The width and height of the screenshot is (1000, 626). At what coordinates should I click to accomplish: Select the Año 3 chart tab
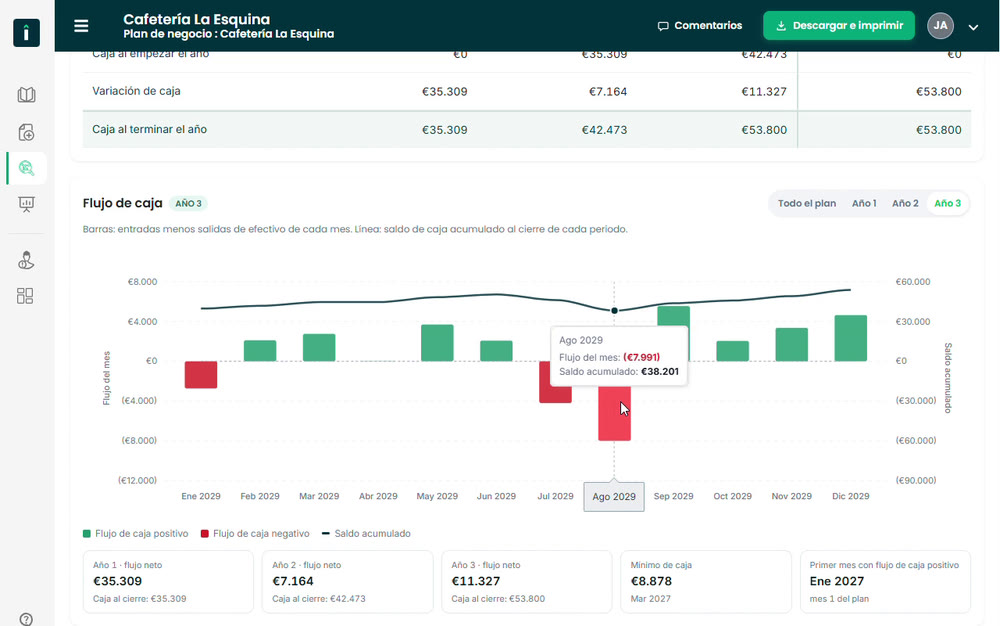(947, 203)
